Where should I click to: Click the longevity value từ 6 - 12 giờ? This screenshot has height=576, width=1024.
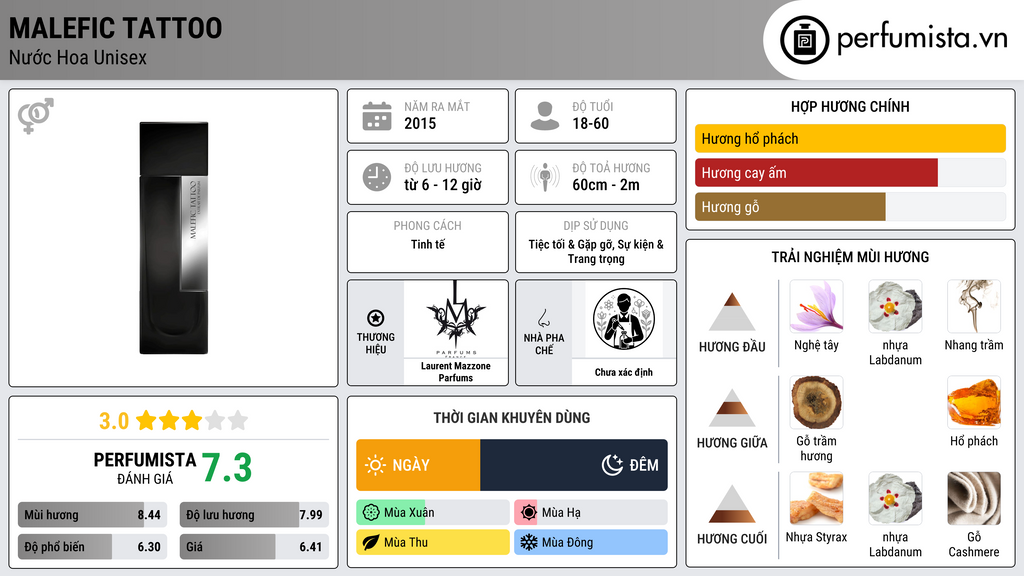coord(443,185)
